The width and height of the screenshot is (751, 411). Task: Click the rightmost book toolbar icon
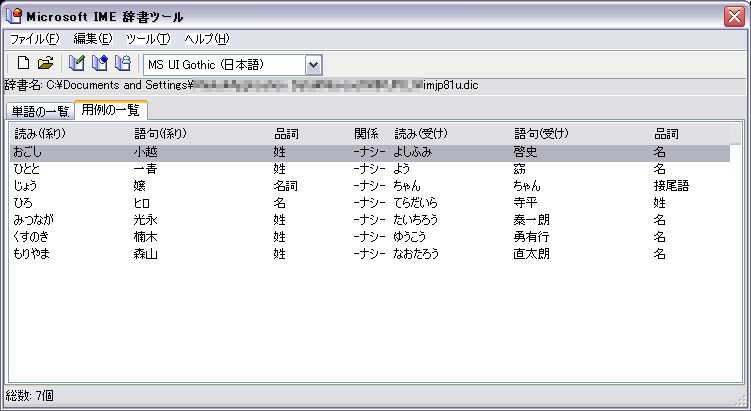tap(122, 64)
